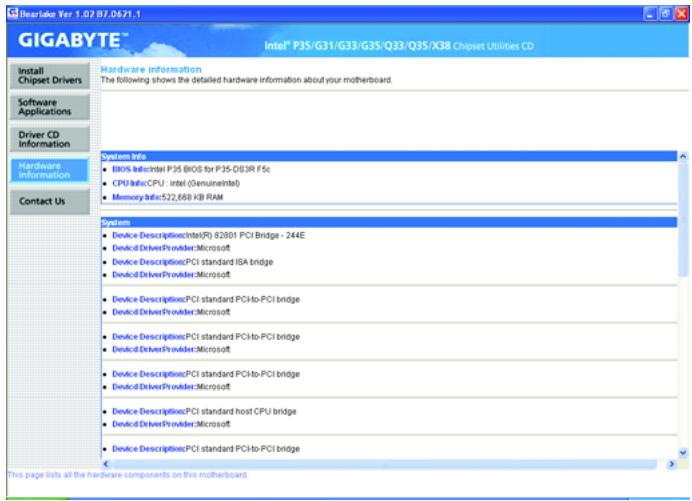Click Microsoft provider under ISA bridge

tap(171, 275)
